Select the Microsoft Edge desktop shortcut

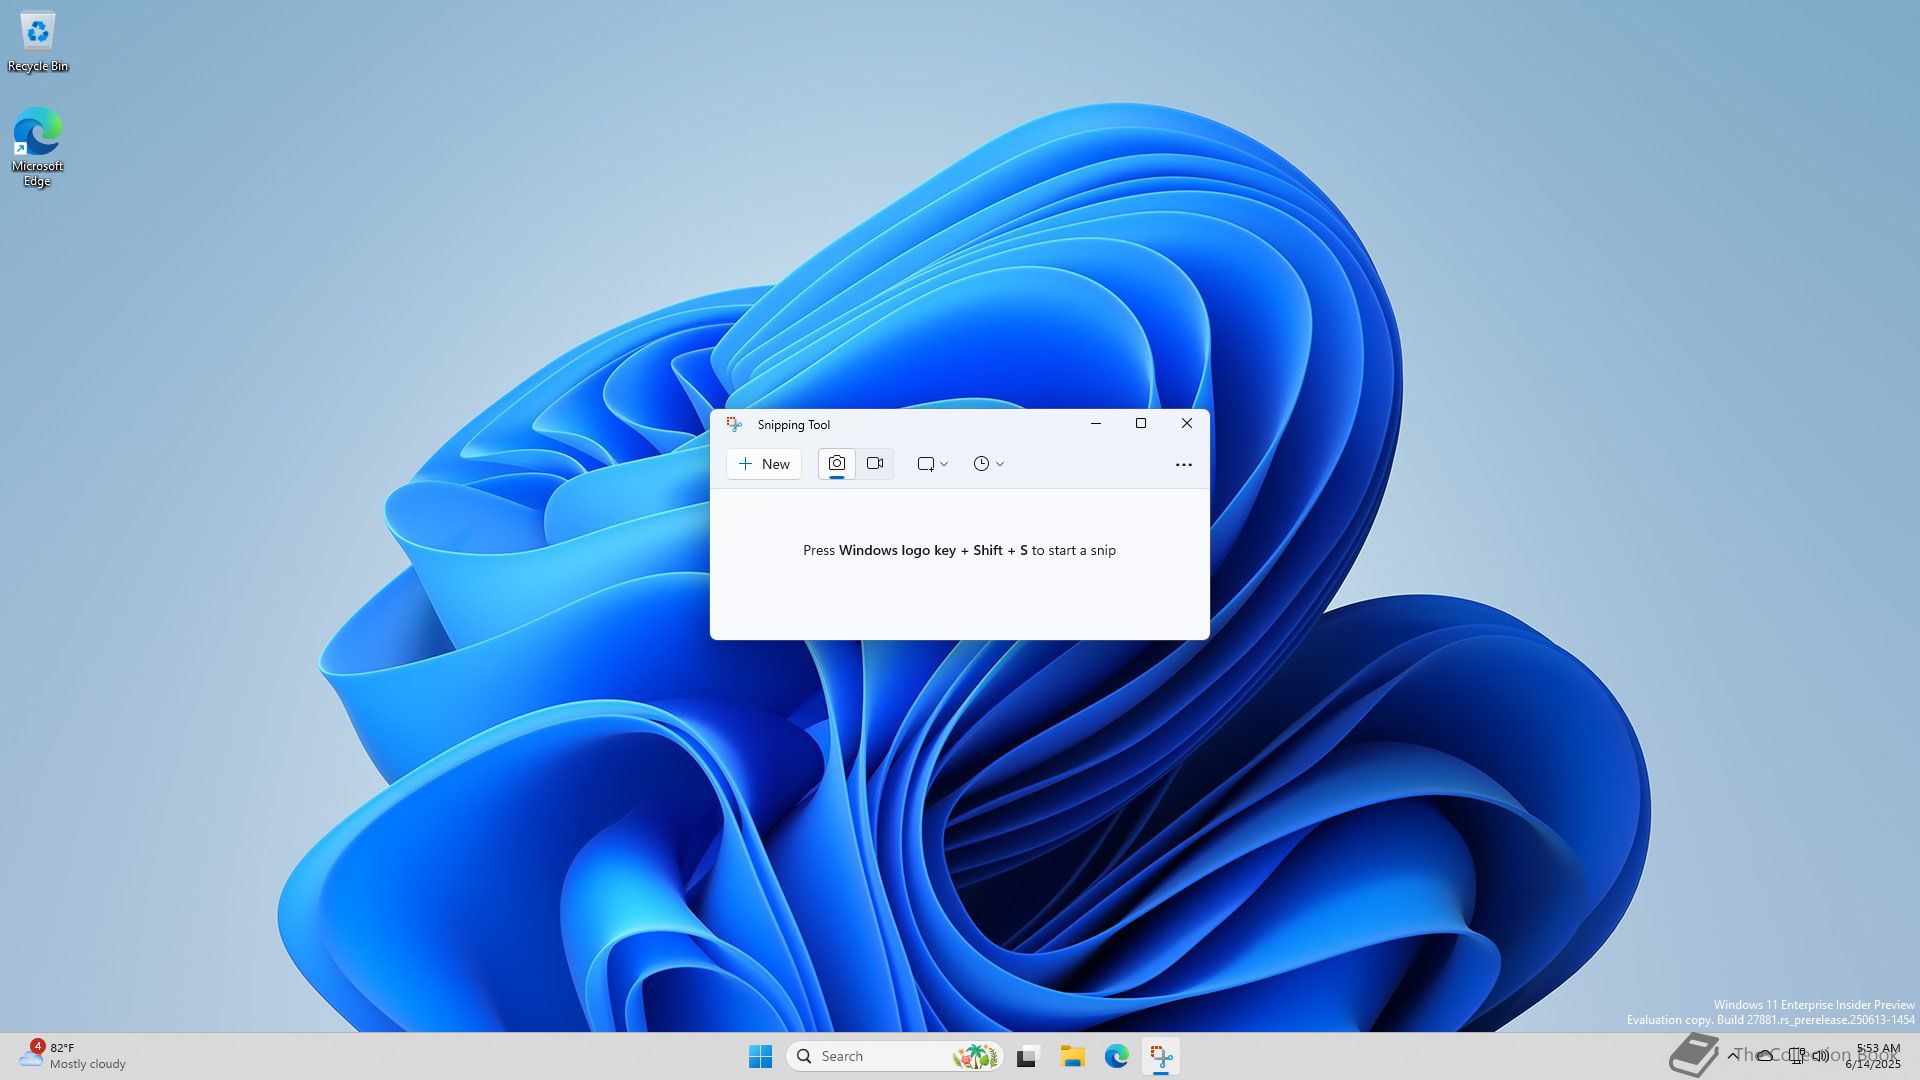[38, 147]
